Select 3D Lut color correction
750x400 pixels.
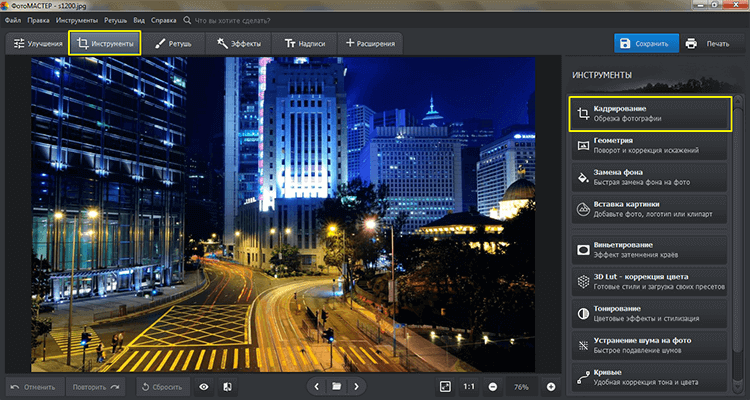coord(650,281)
